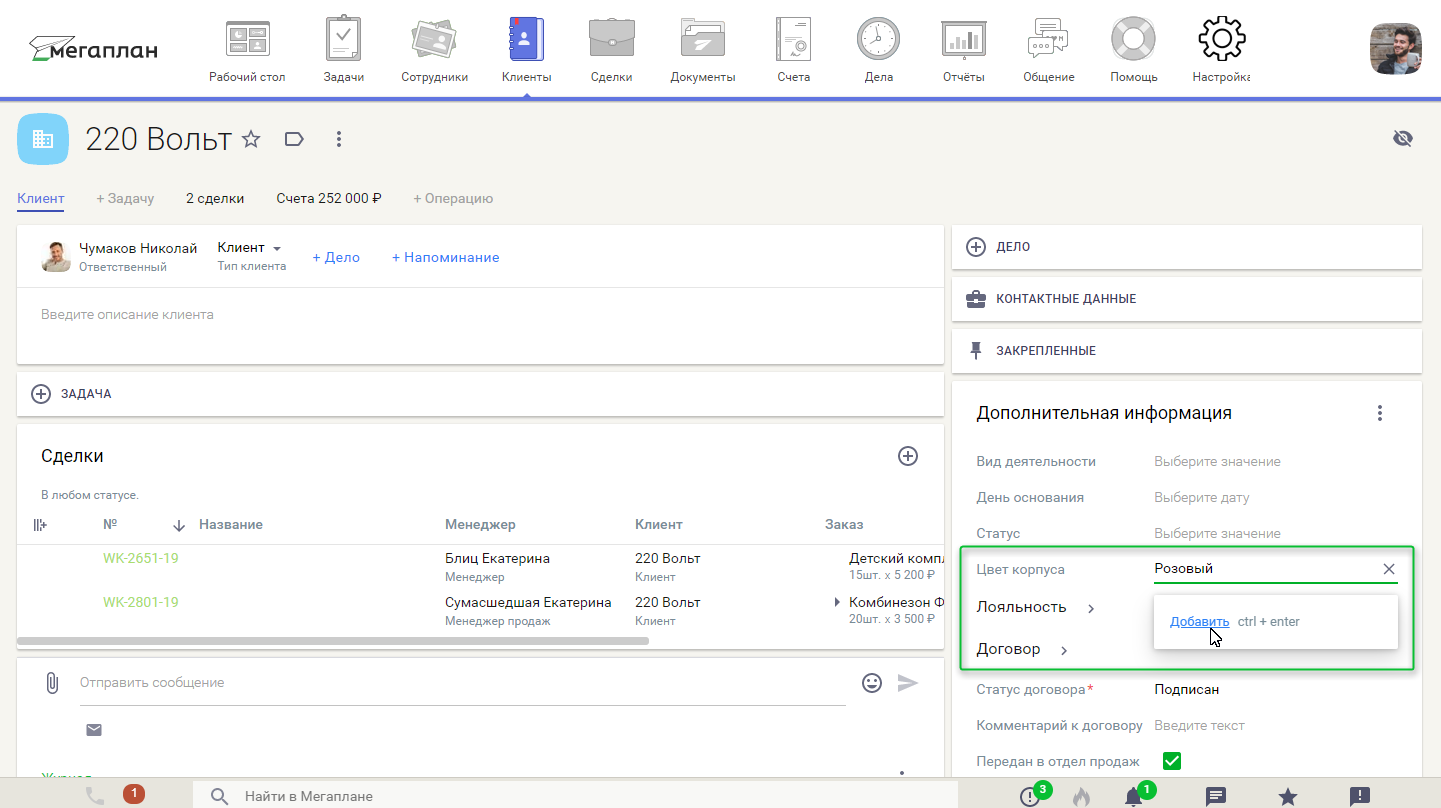The height and width of the screenshot is (808, 1441).
Task: Click the Отправить сообщение field
Action: point(462,683)
